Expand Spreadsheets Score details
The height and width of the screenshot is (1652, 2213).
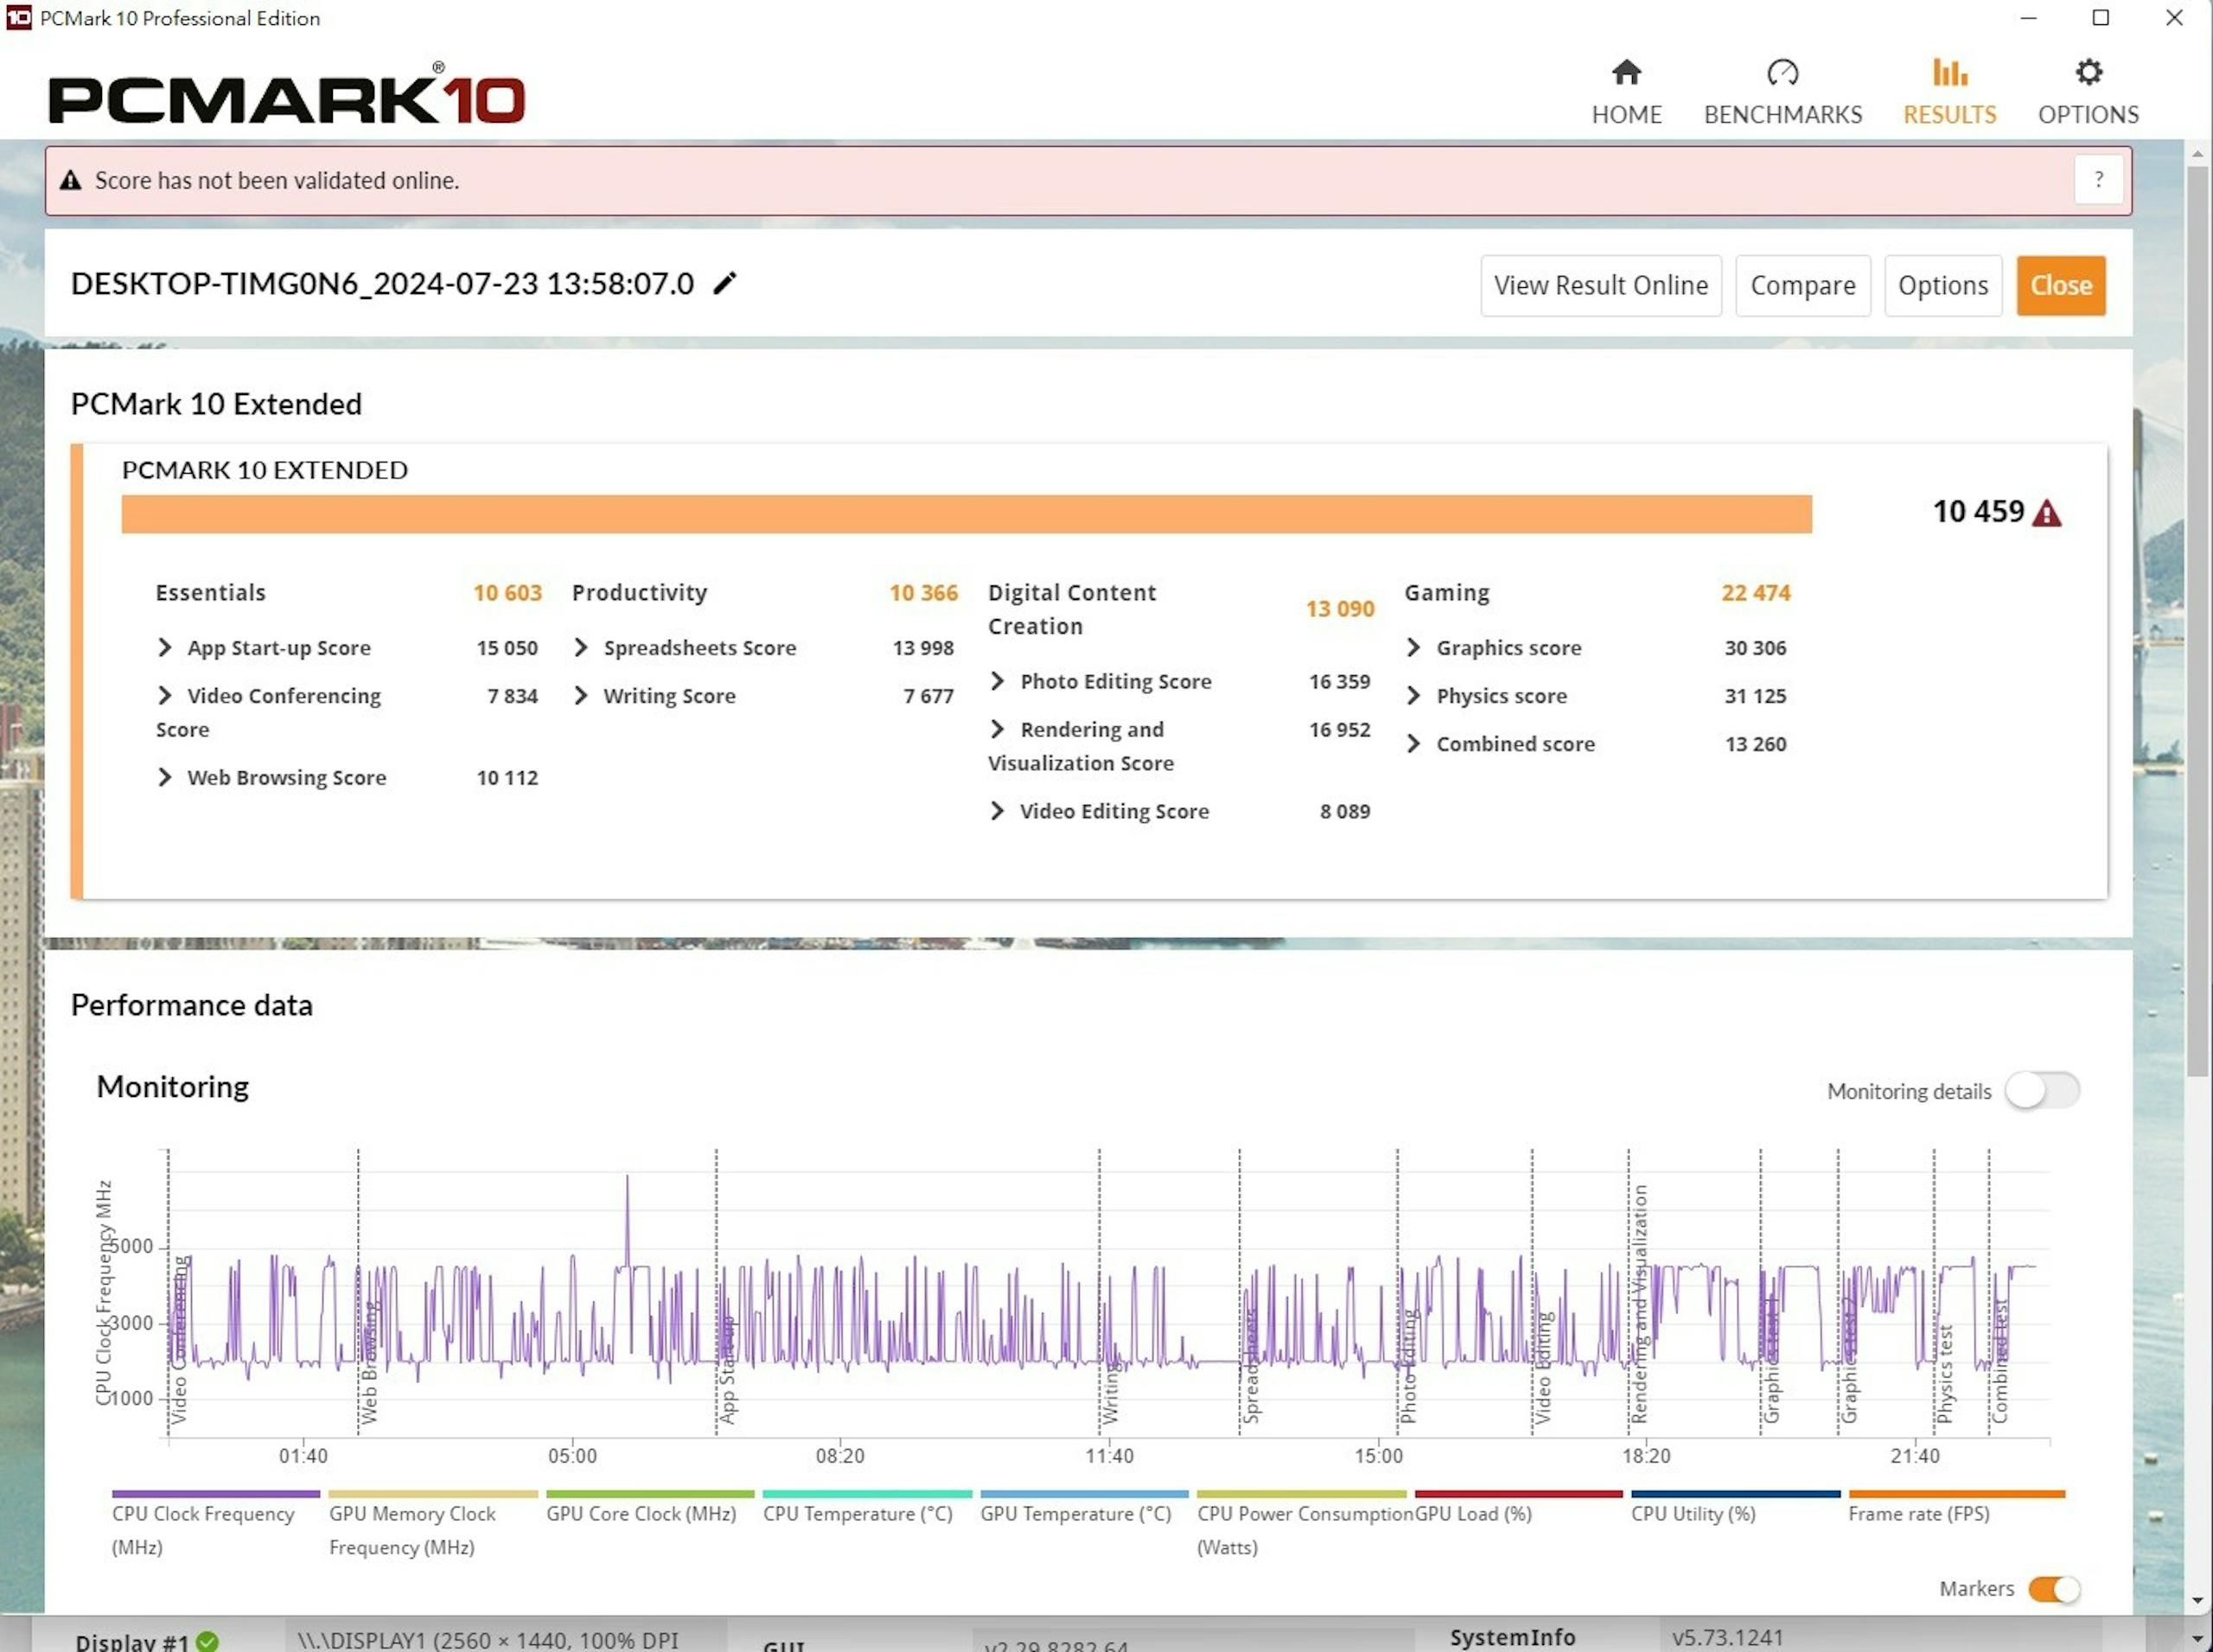tap(580, 648)
